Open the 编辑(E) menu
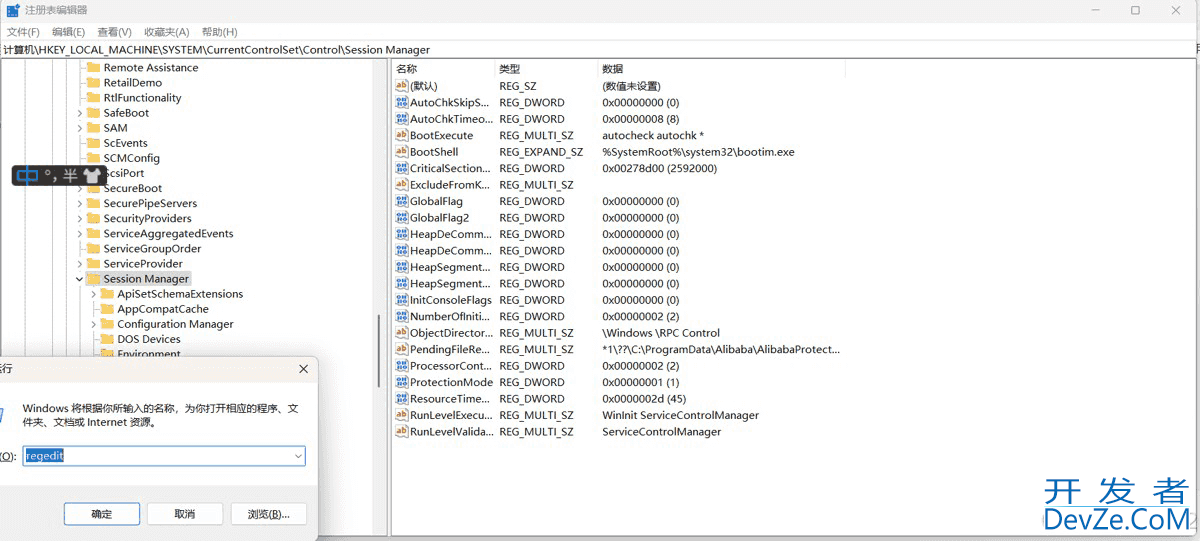 point(69,32)
